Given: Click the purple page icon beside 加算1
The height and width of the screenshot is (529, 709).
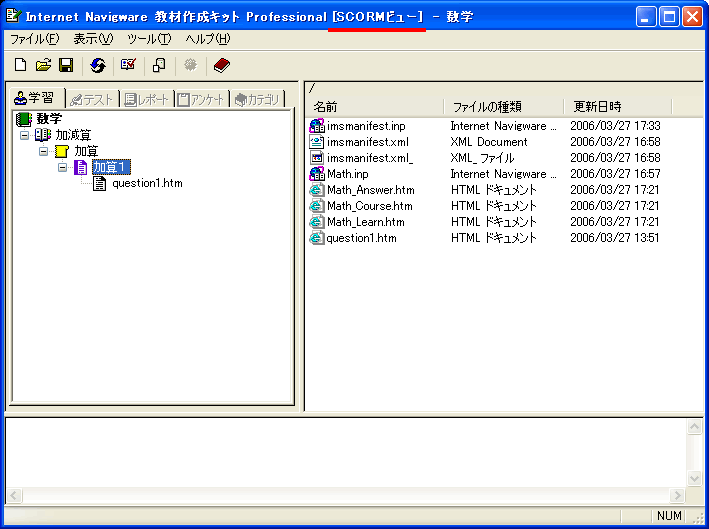Looking at the screenshot, I should [80, 167].
